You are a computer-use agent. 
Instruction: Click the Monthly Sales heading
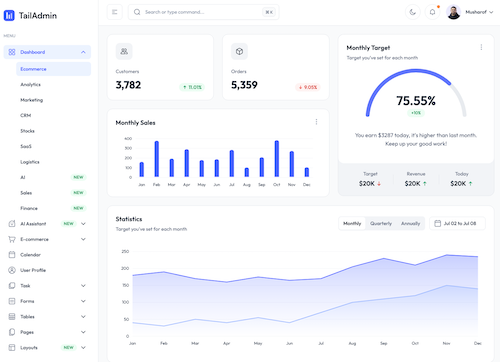[x=135, y=123]
